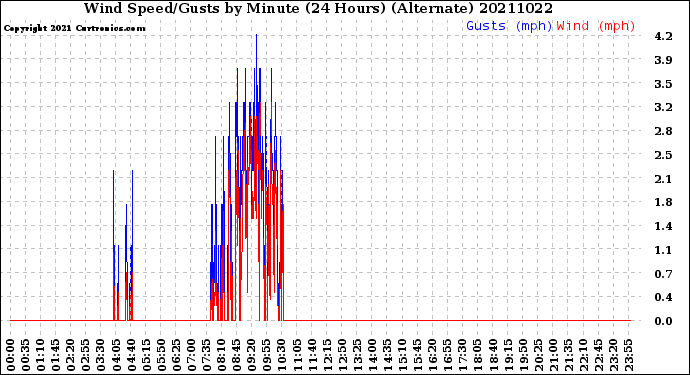Click the 00:00 time axis label
This screenshot has width=690, height=375.
tap(11, 355)
